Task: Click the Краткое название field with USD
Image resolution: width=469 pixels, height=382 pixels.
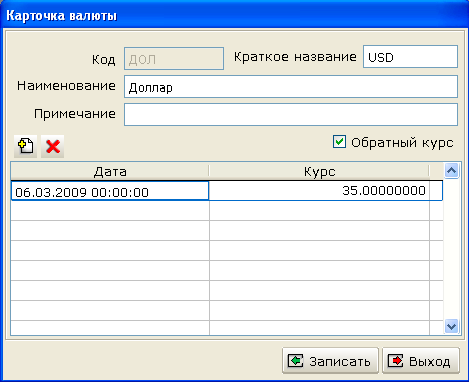Action: [410, 57]
